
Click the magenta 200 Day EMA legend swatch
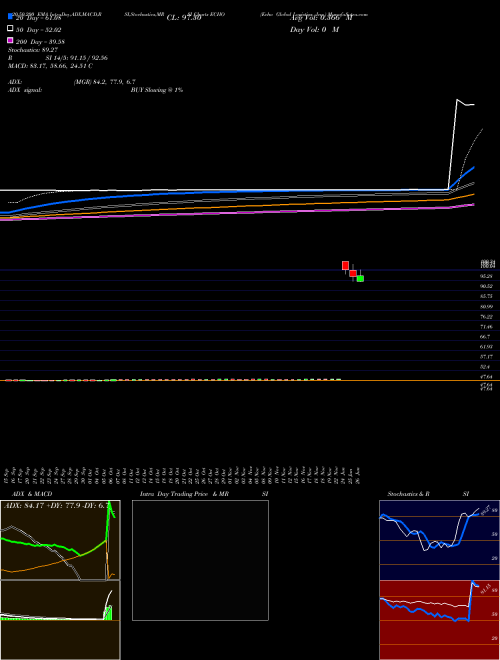click(x=10, y=40)
